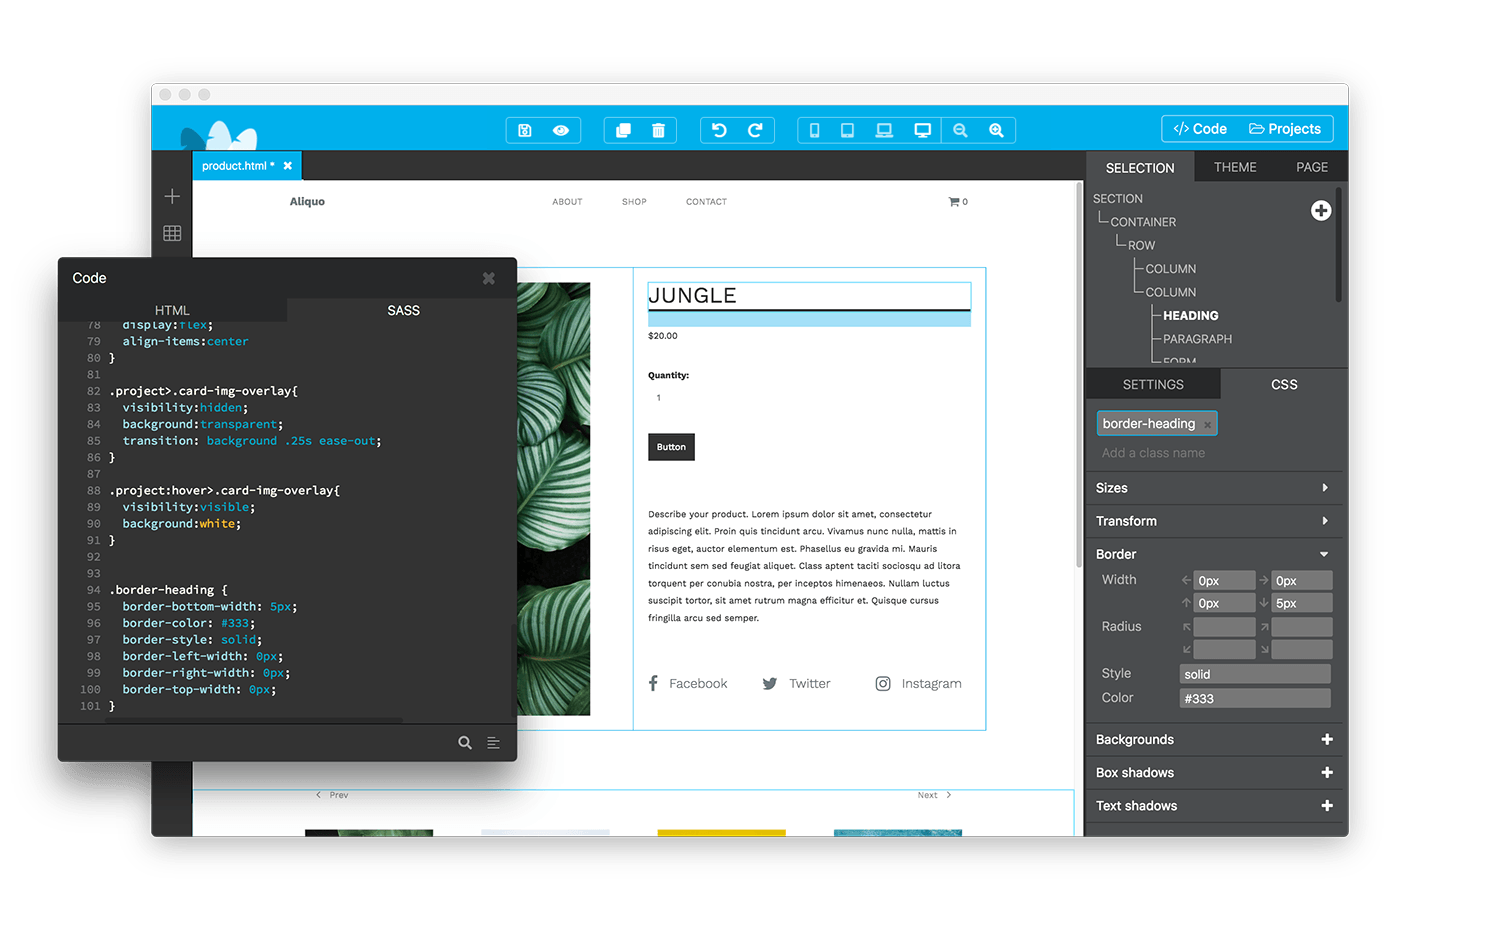Viewport: 1500px width, 936px height.
Task: Switch to the HTML tab in the Code panel
Action: point(172,310)
